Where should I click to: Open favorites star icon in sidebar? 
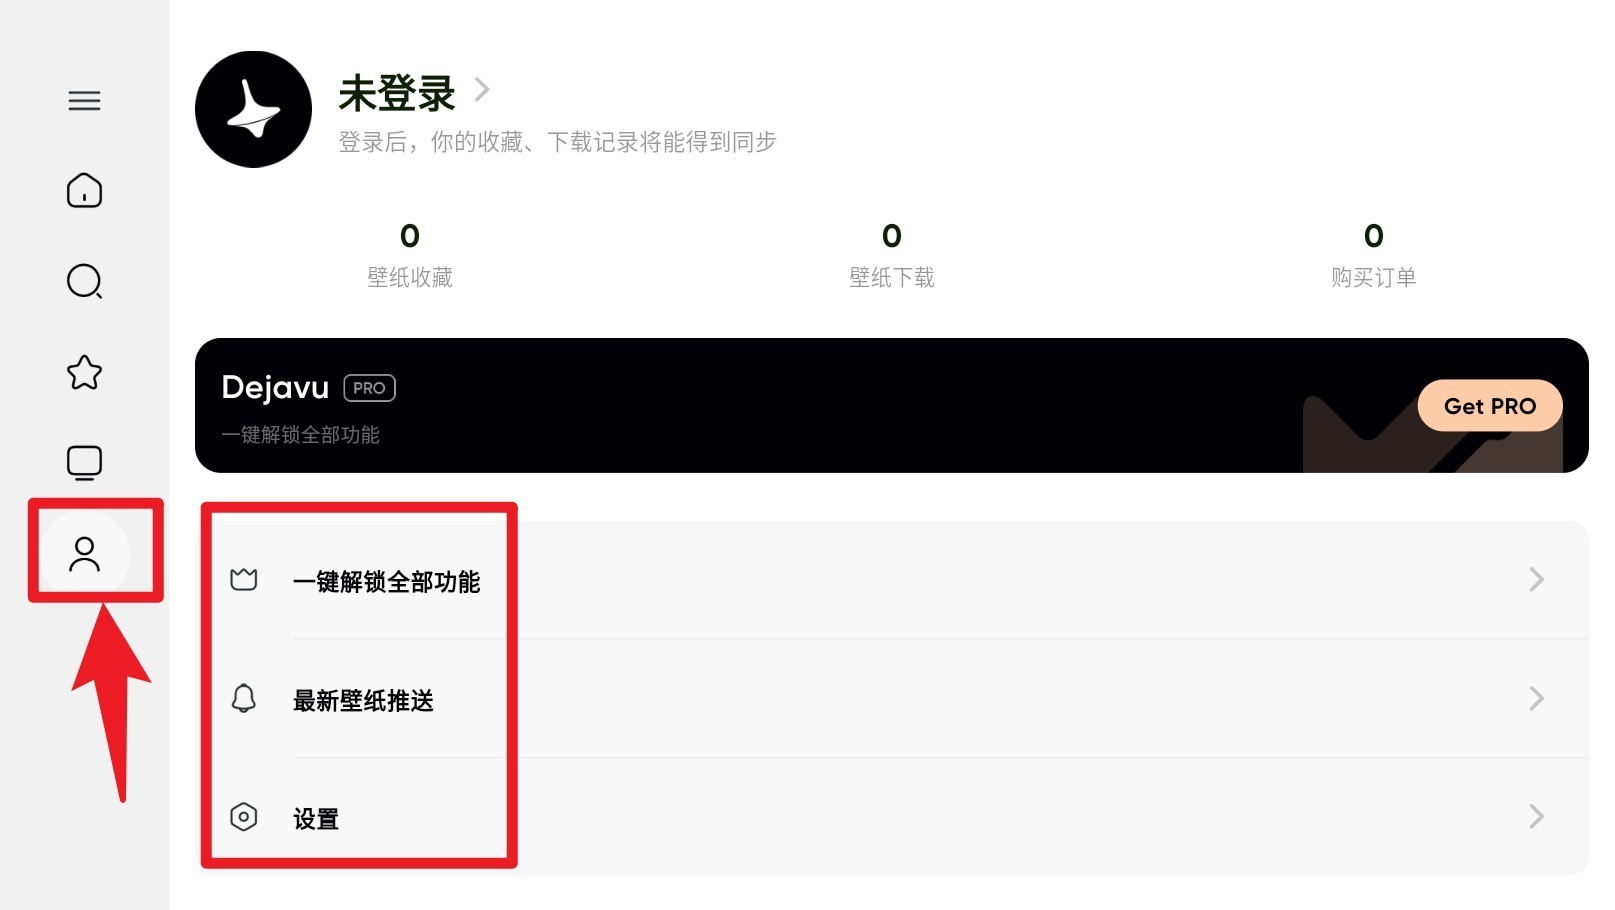(x=84, y=372)
